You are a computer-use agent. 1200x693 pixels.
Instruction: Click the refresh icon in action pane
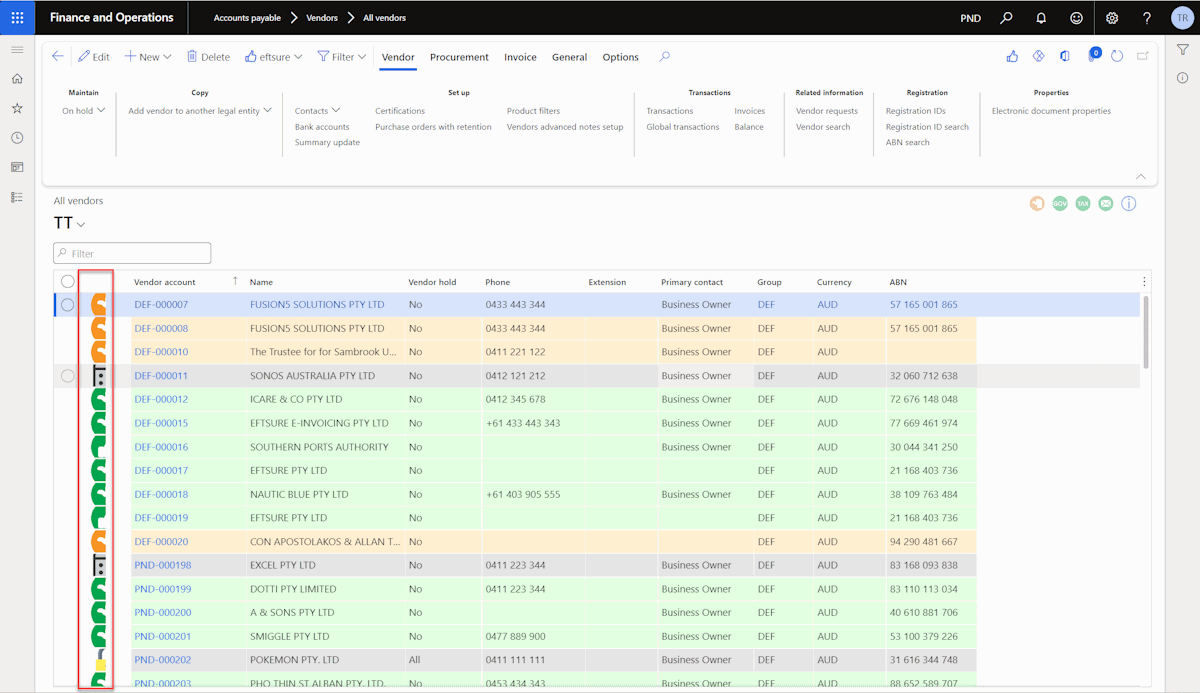[x=1117, y=57]
